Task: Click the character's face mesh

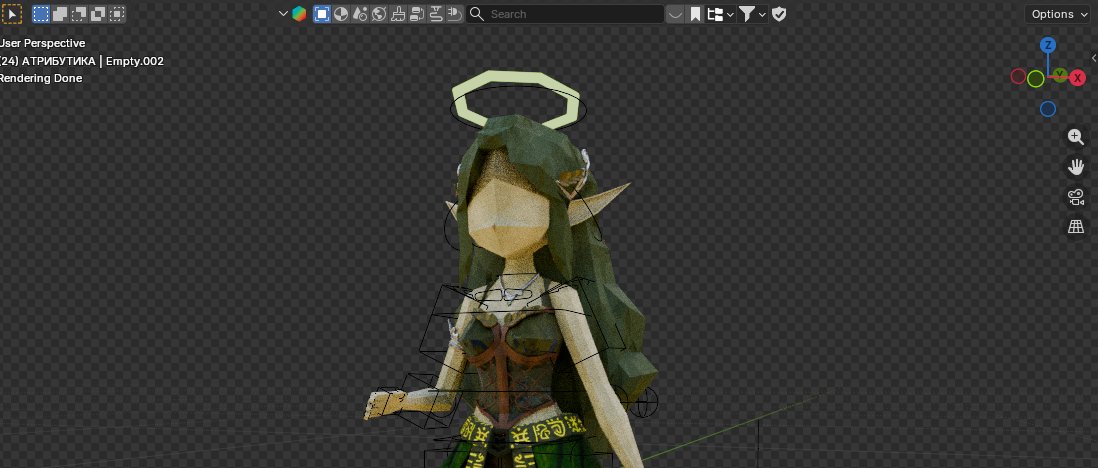Action: [x=506, y=216]
